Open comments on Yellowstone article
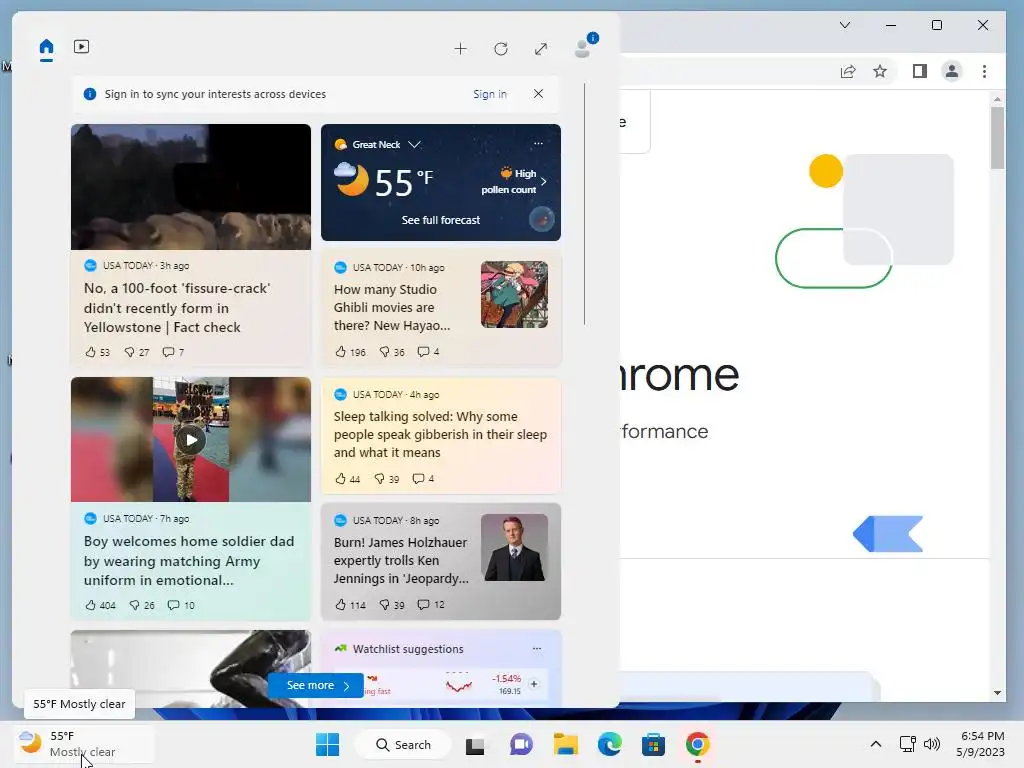Screen dimensions: 1024x768 (173, 352)
